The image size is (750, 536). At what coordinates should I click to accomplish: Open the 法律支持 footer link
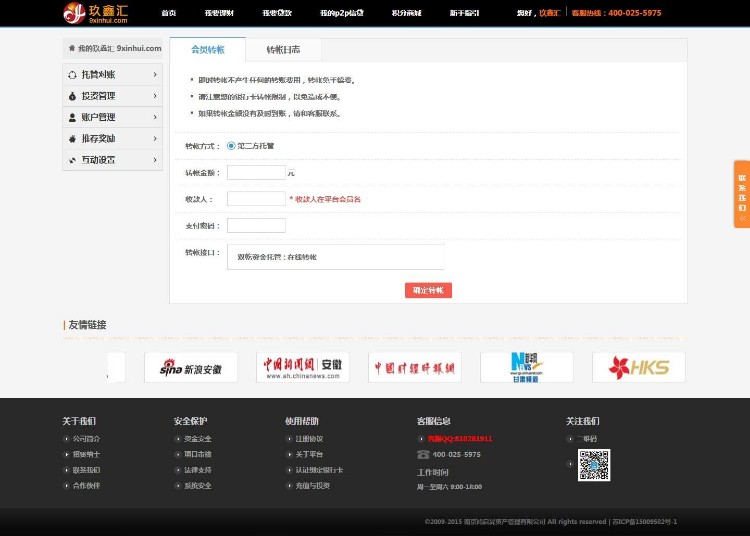tap(198, 470)
